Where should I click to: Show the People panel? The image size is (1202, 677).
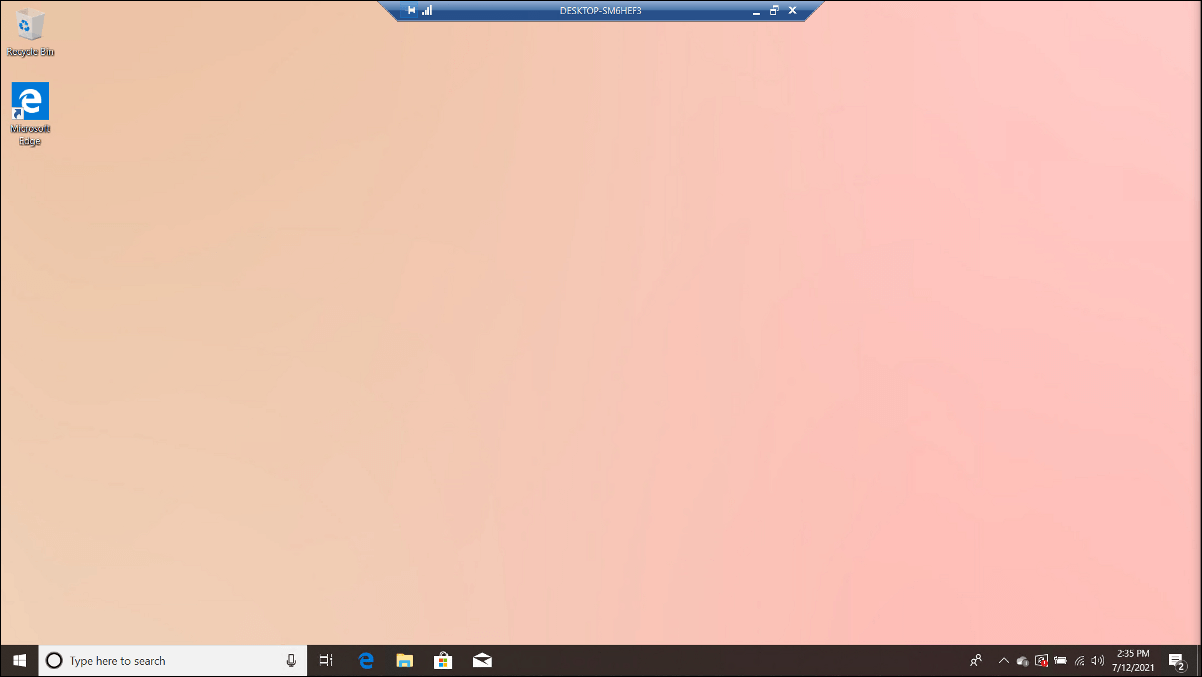coord(975,660)
